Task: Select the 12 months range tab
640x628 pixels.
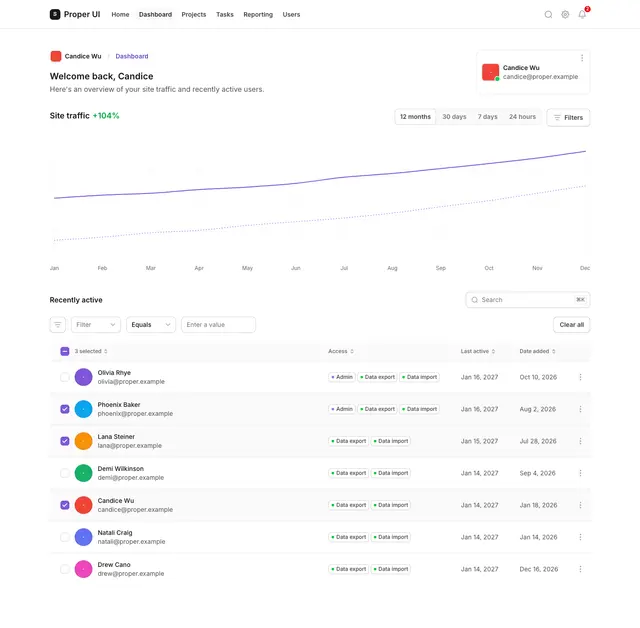Action: [415, 117]
